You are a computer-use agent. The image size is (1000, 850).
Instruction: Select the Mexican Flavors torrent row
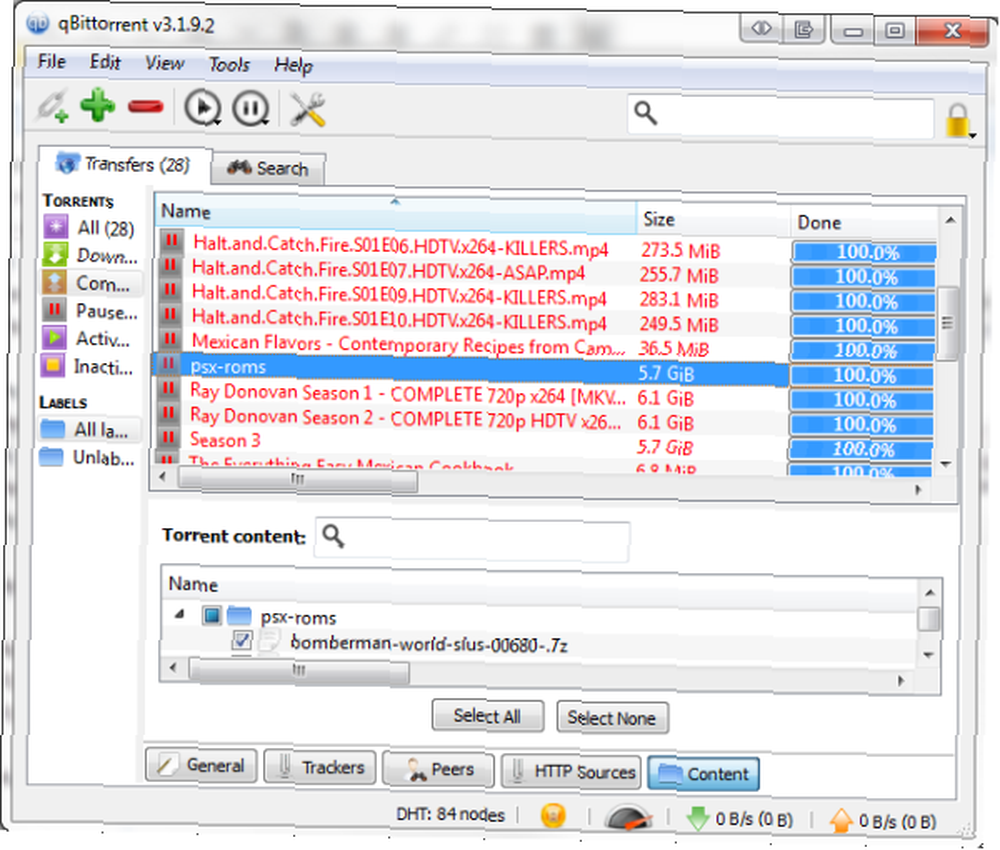click(408, 344)
